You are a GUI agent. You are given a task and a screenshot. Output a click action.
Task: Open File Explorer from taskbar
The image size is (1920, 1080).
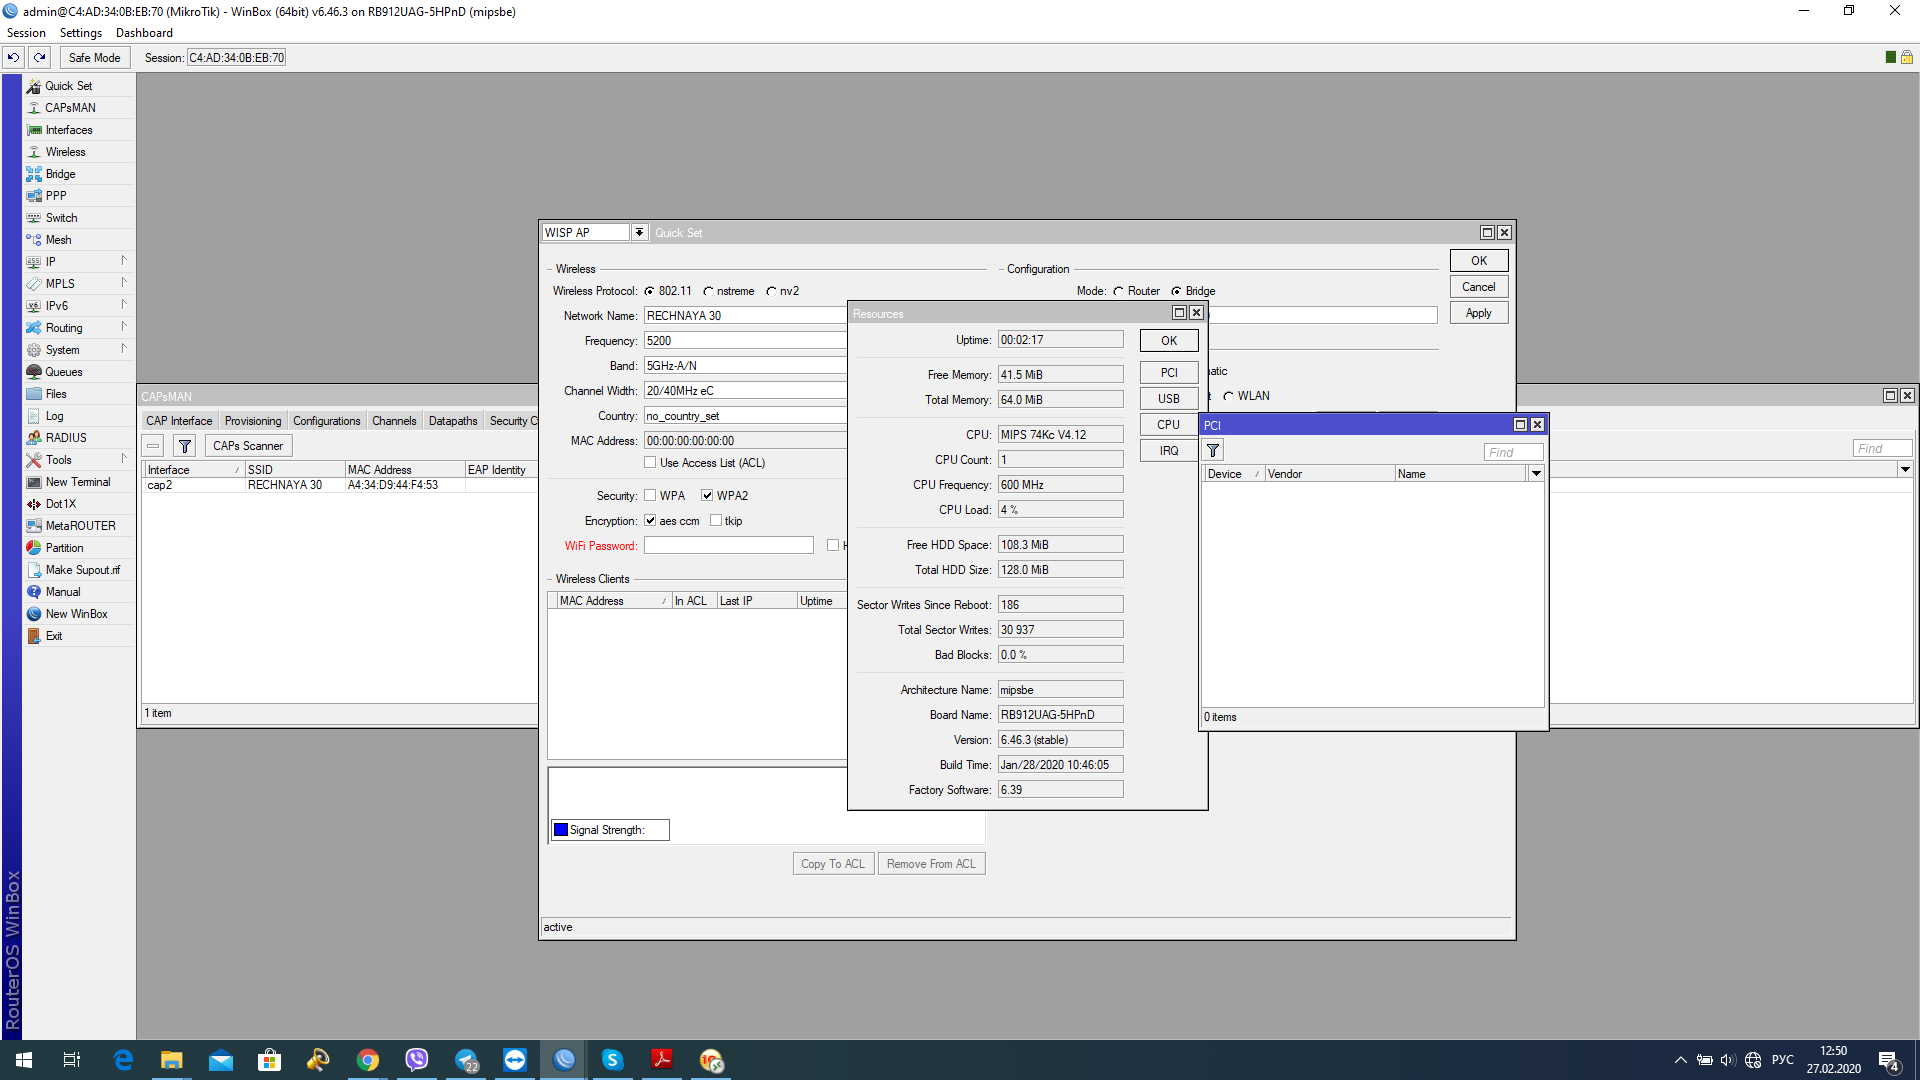pyautogui.click(x=172, y=1060)
